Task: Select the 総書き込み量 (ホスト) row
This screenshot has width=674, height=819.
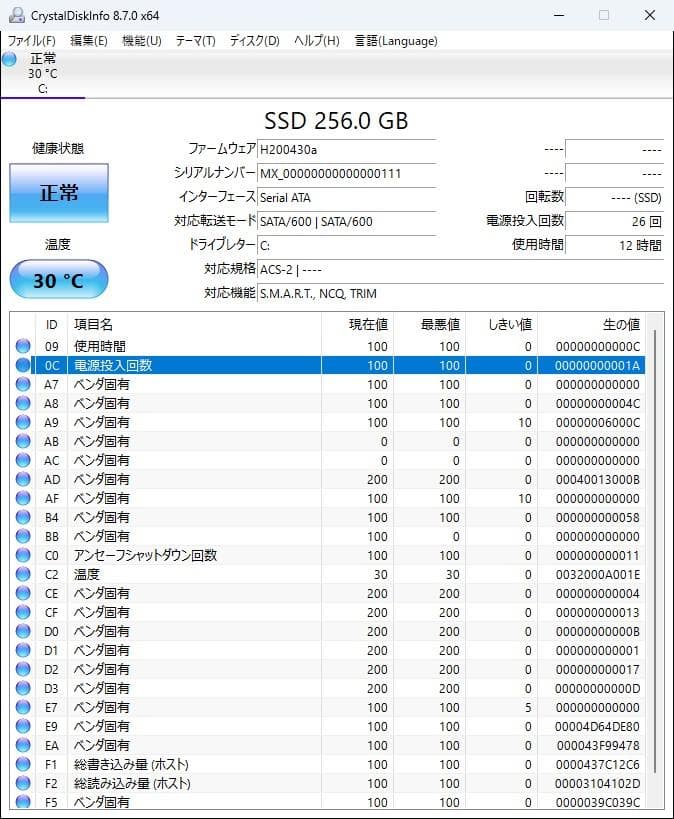Action: (x=328, y=764)
